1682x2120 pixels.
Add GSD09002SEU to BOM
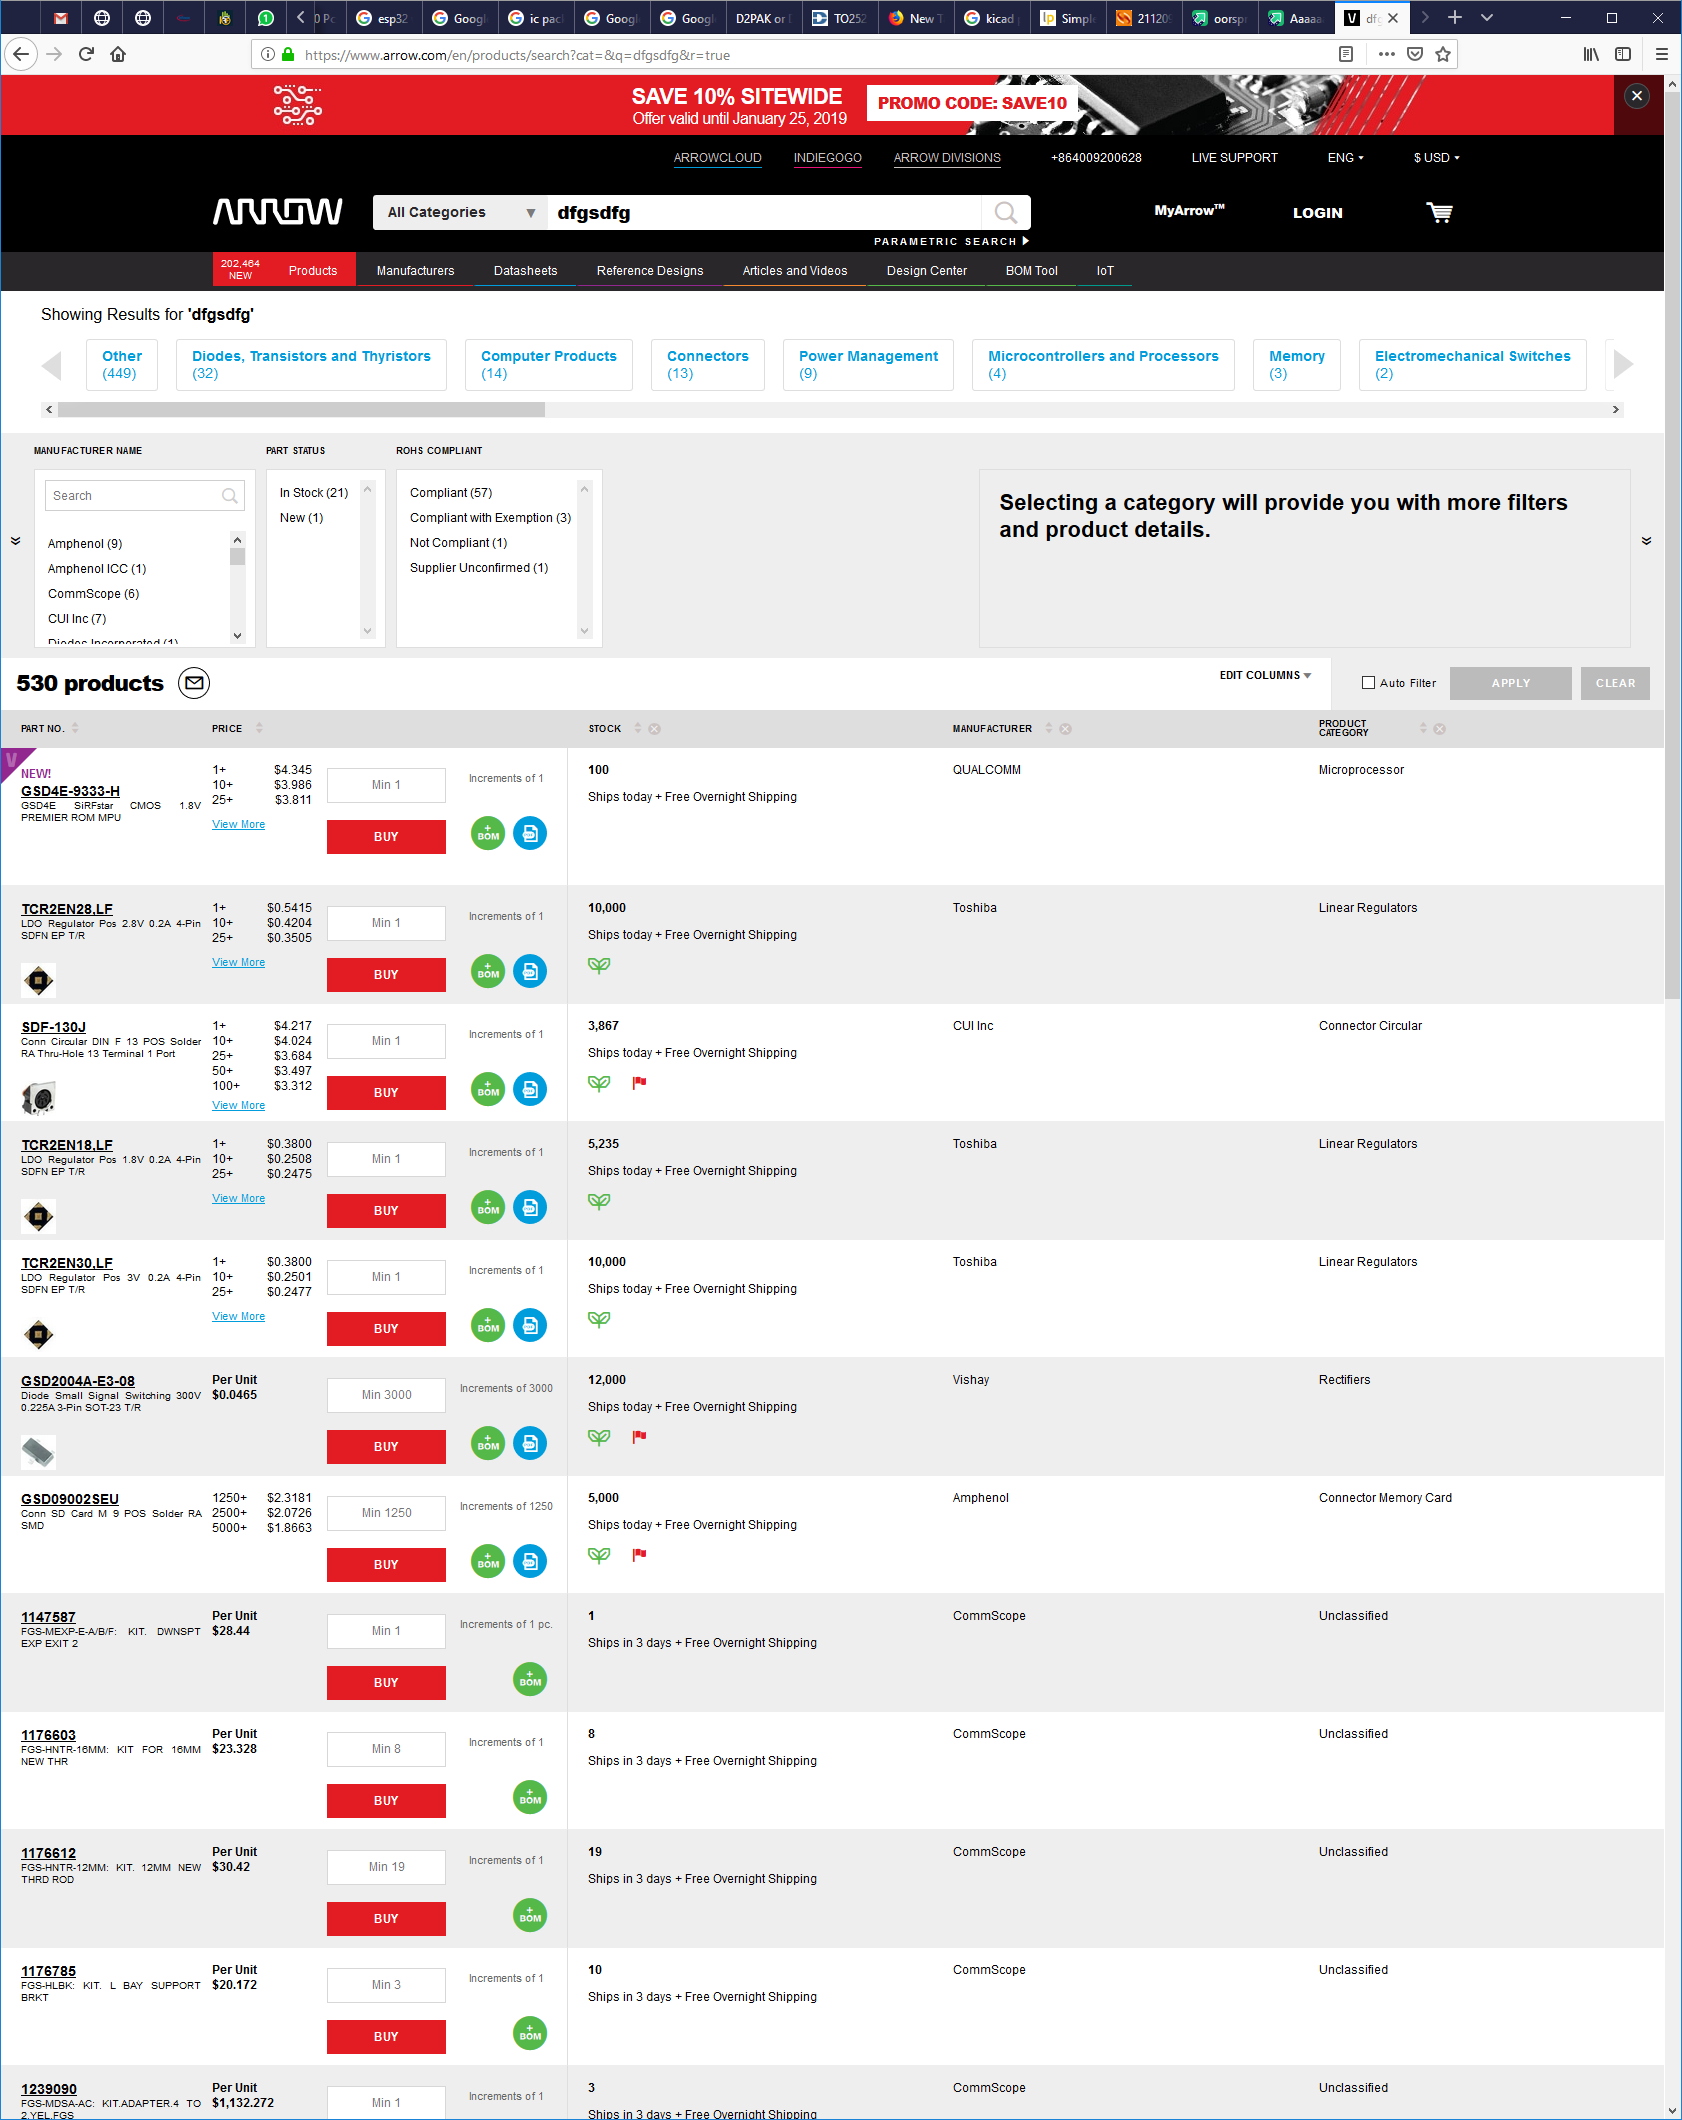click(x=488, y=1561)
